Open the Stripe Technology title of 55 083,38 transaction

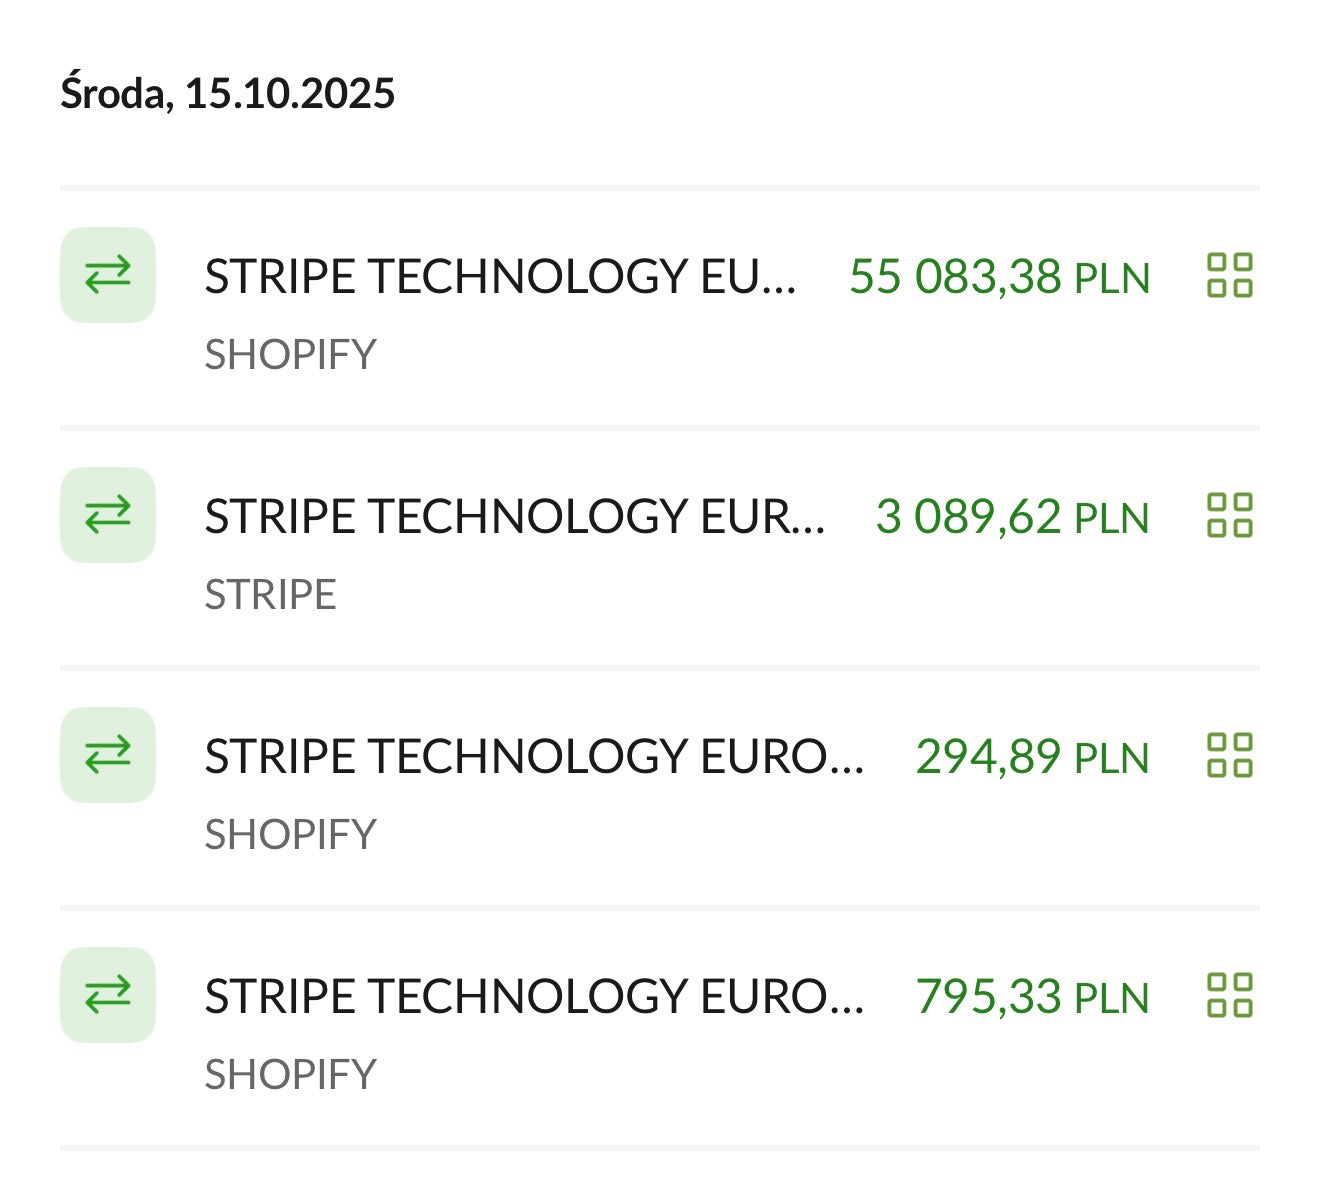(x=500, y=277)
